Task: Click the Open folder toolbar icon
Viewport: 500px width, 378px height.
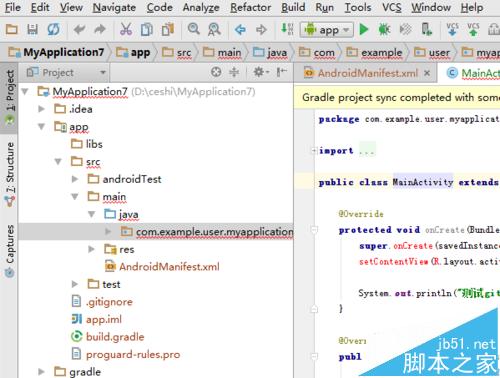Action: click(12, 30)
